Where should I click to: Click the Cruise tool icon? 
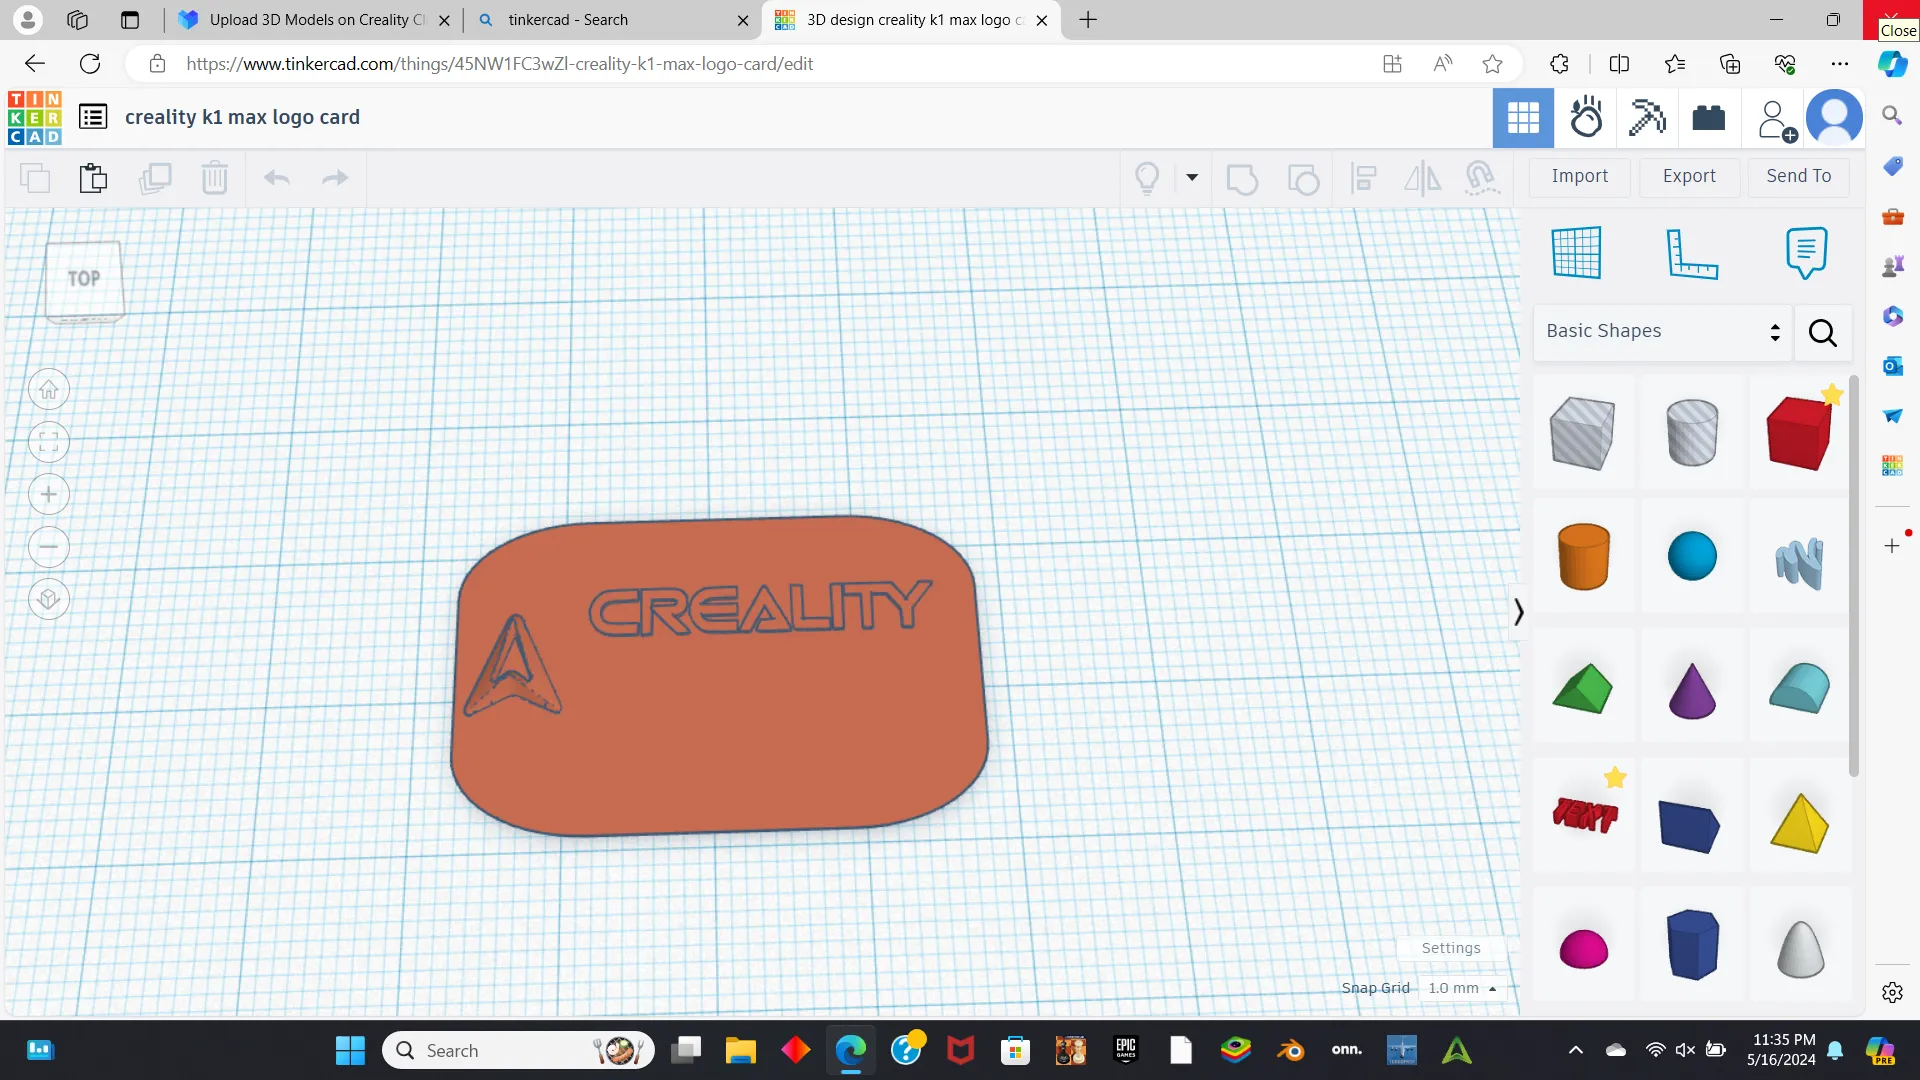[x=1481, y=178]
